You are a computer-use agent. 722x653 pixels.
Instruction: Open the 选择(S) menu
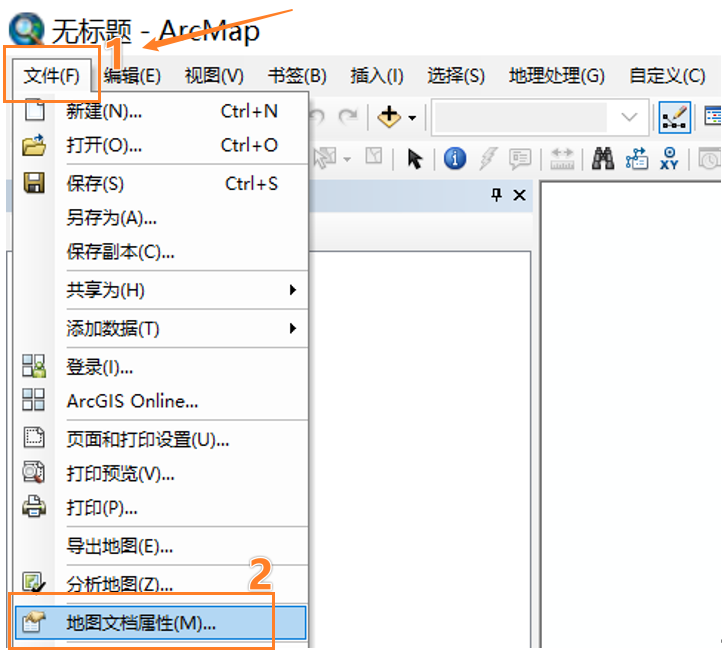tap(456, 76)
